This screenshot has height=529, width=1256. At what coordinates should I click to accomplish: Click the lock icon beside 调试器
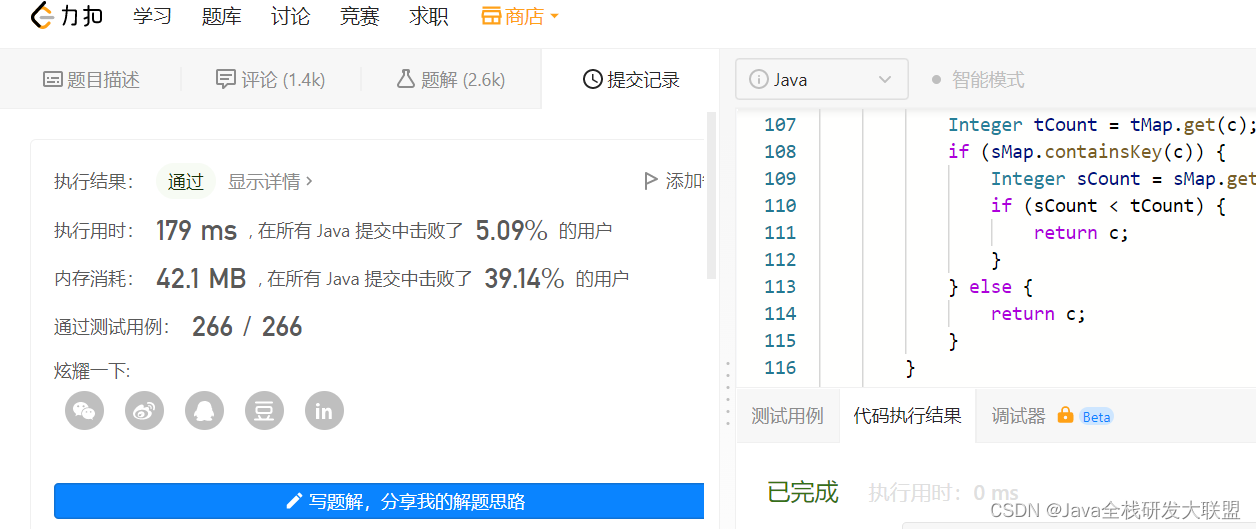tap(1065, 415)
